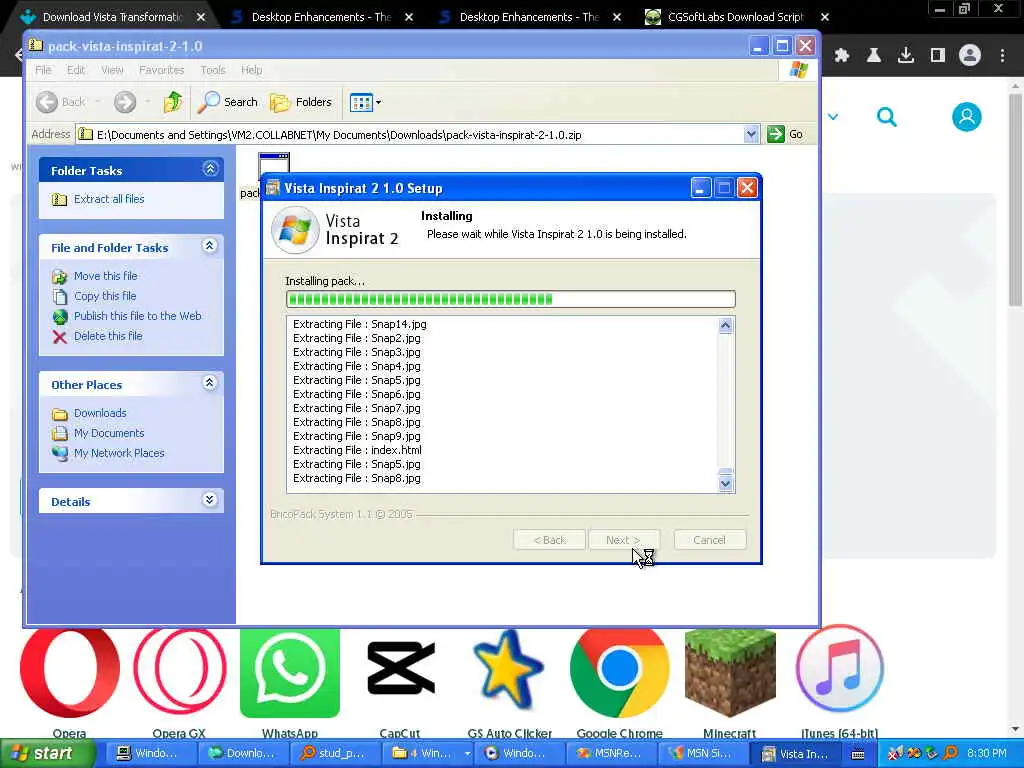The height and width of the screenshot is (768, 1024).
Task: Open My Network Places link
Action: point(119,453)
